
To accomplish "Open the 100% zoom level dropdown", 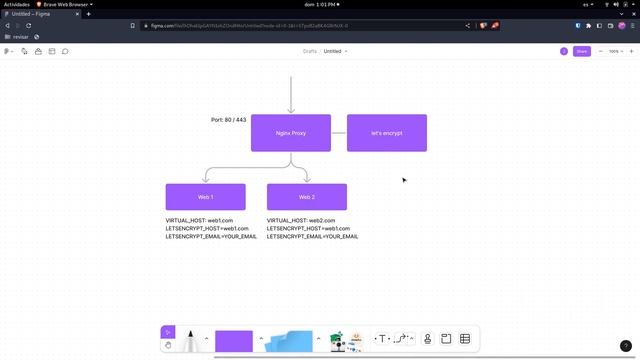I will tap(616, 51).
